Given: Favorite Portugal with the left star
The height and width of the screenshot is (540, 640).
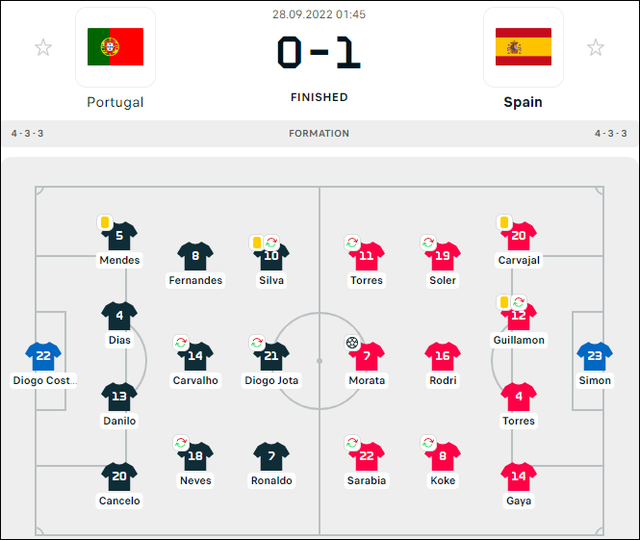Looking at the screenshot, I should click(43, 47).
